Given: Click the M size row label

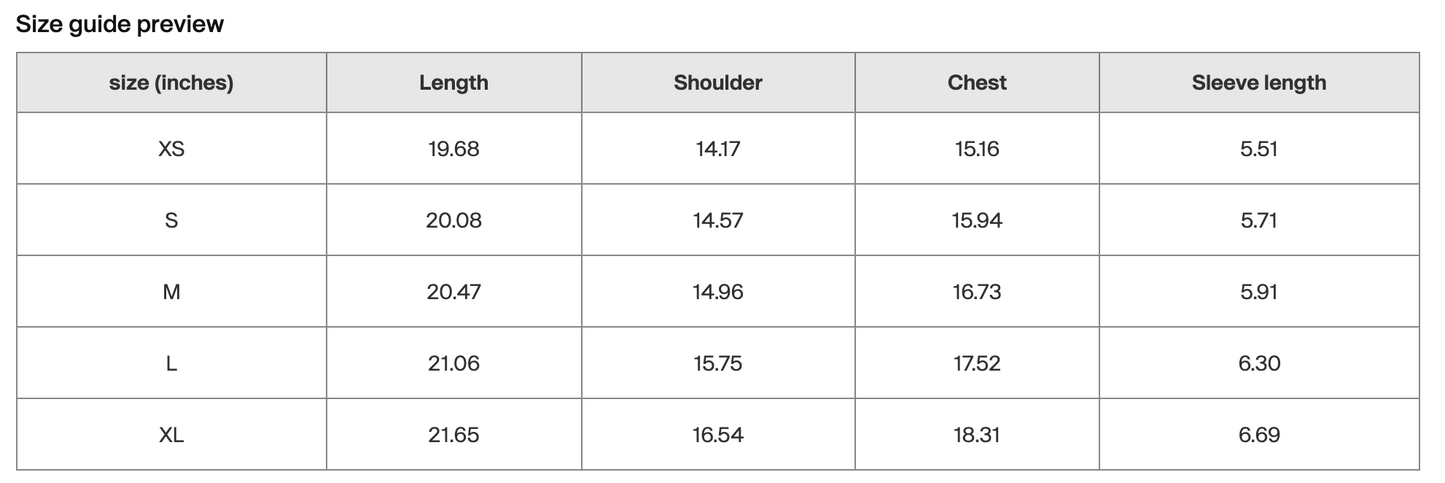Looking at the screenshot, I should coord(171,292).
